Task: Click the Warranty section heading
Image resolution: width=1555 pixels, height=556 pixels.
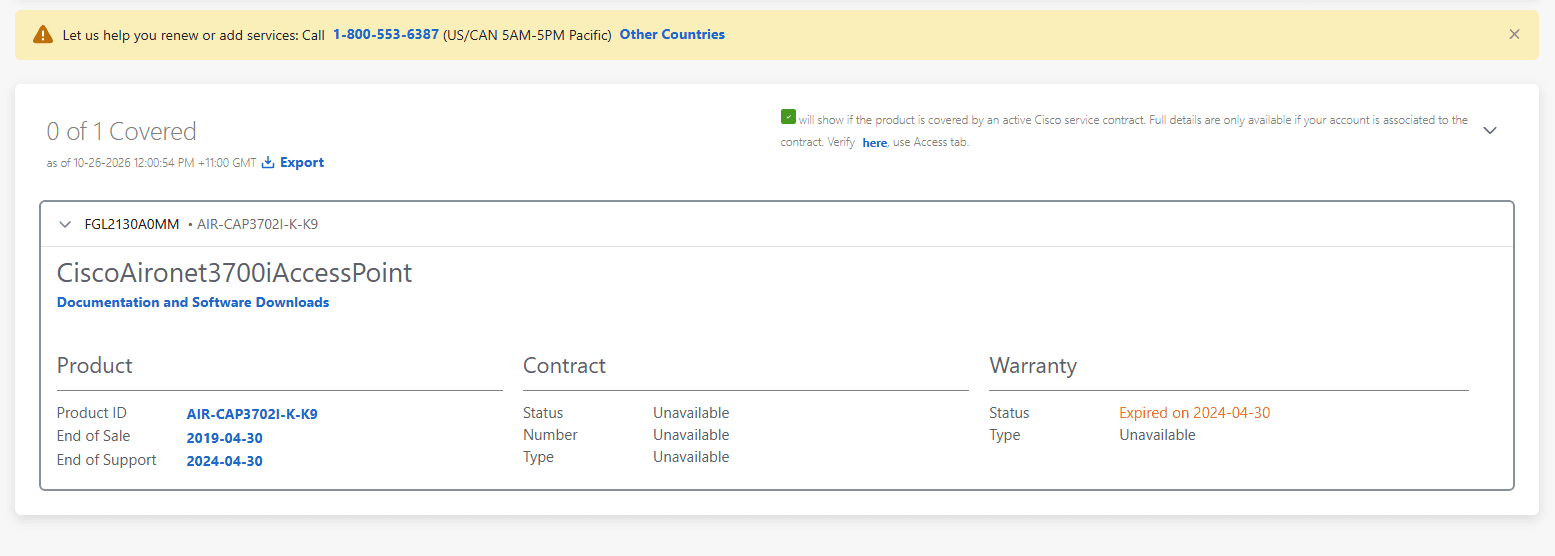Action: click(x=1033, y=366)
